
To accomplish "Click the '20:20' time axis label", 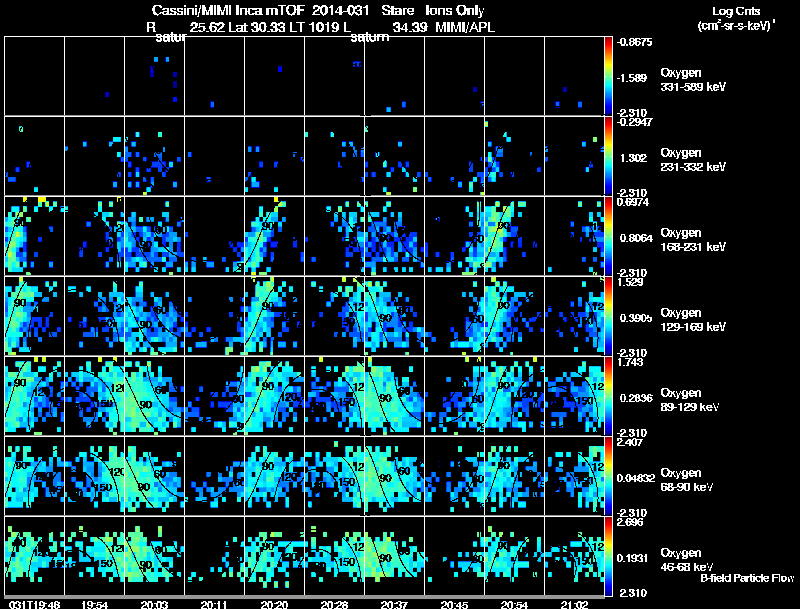I will tap(274, 604).
